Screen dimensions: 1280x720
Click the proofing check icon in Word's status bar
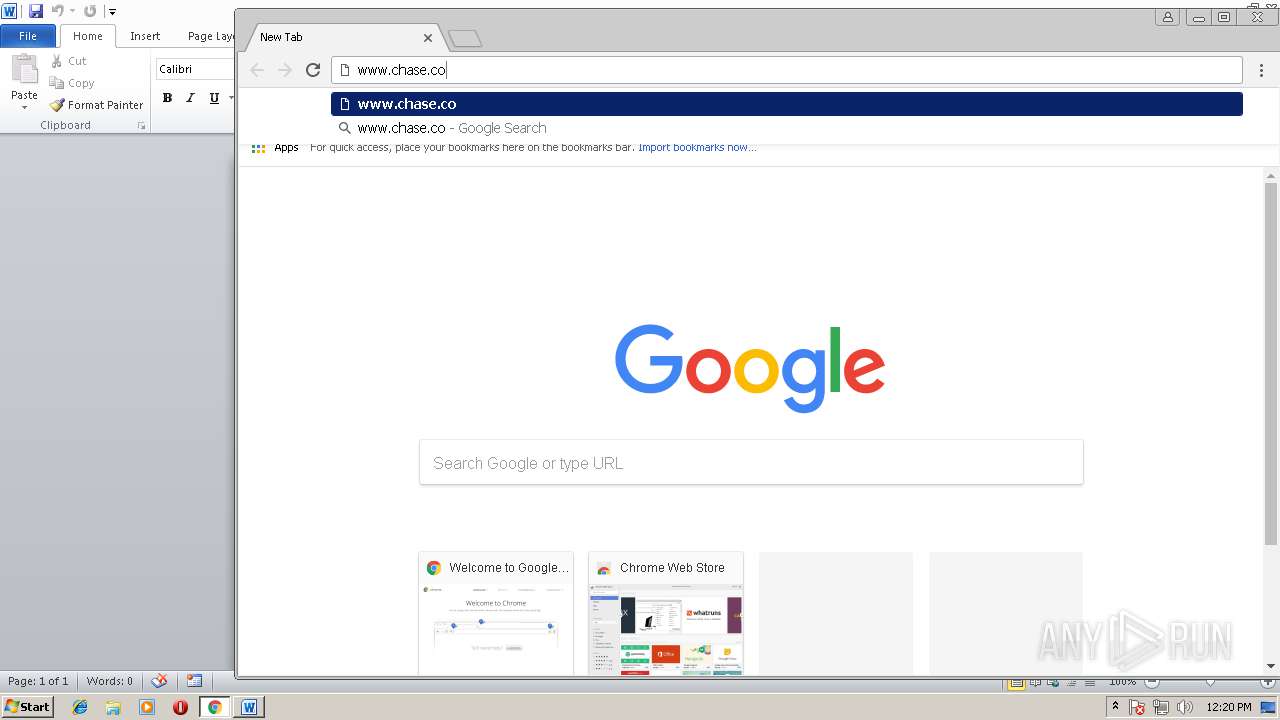click(159, 681)
